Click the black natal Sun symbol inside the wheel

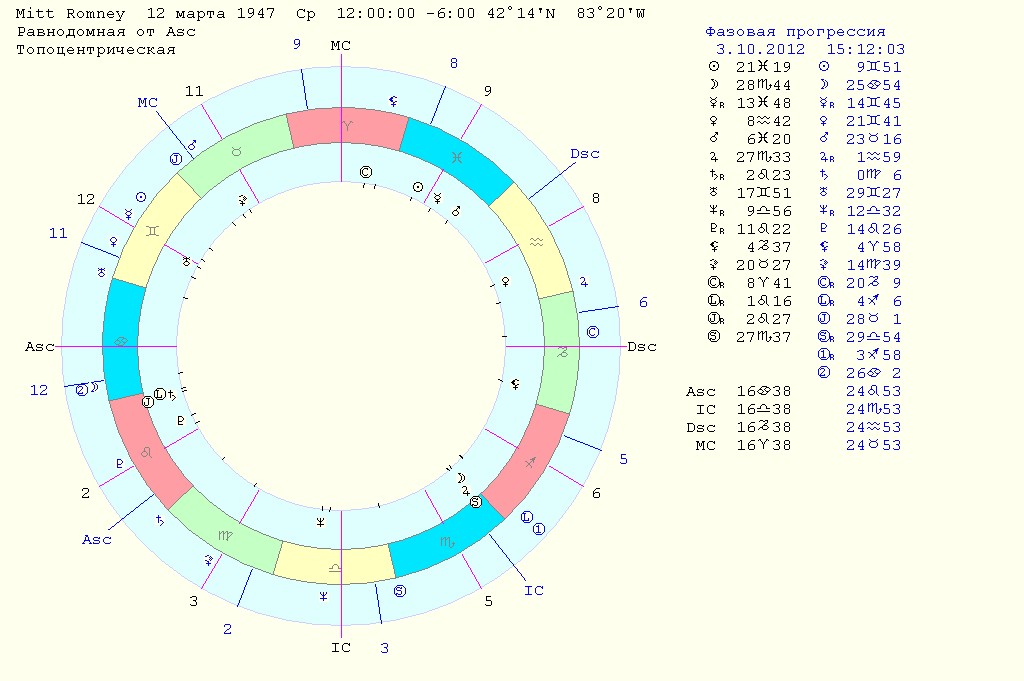pos(418,187)
